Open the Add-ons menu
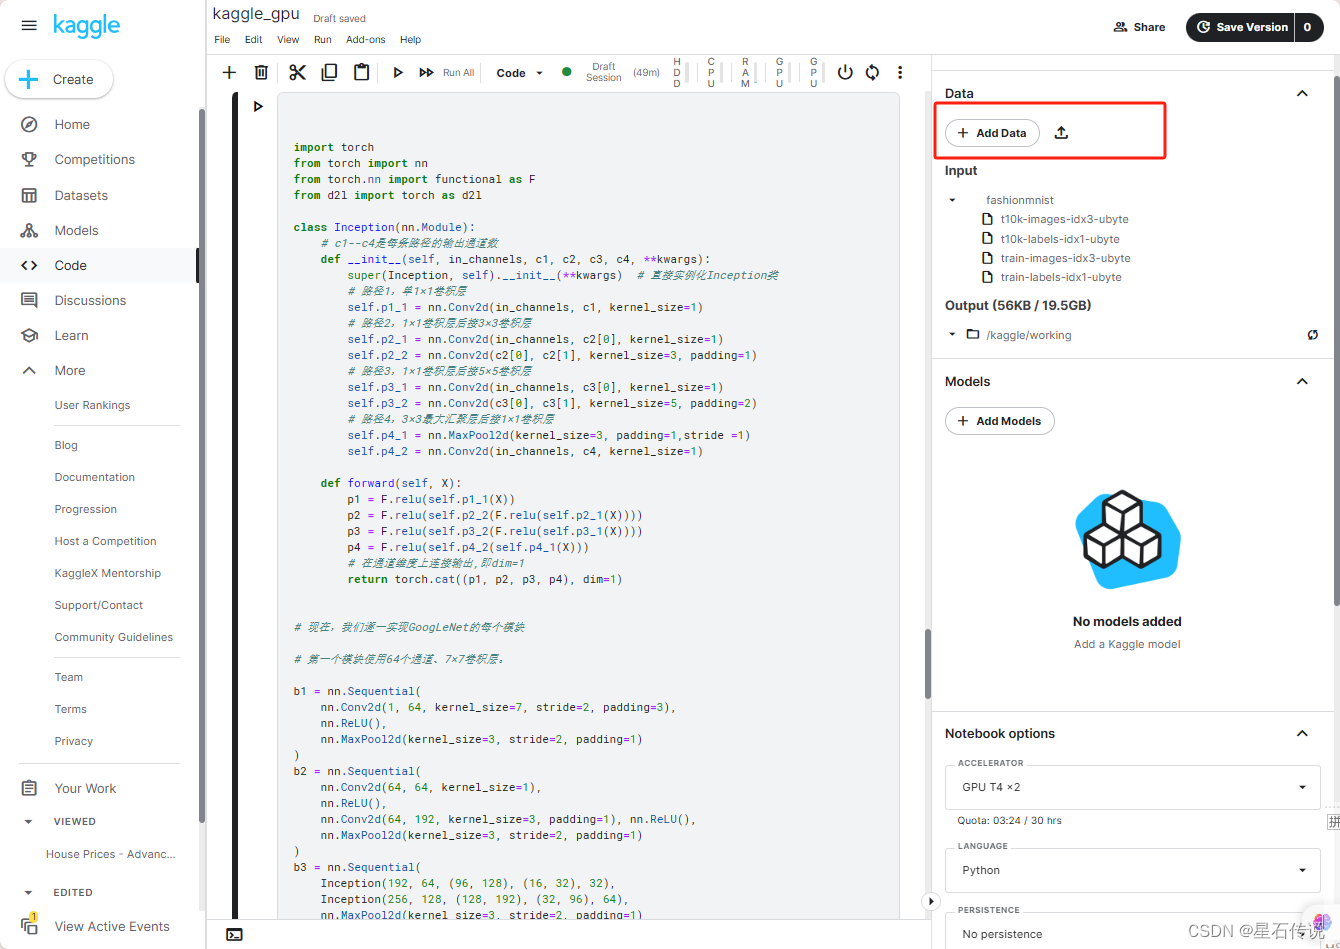This screenshot has height=949, width=1340. pos(365,40)
